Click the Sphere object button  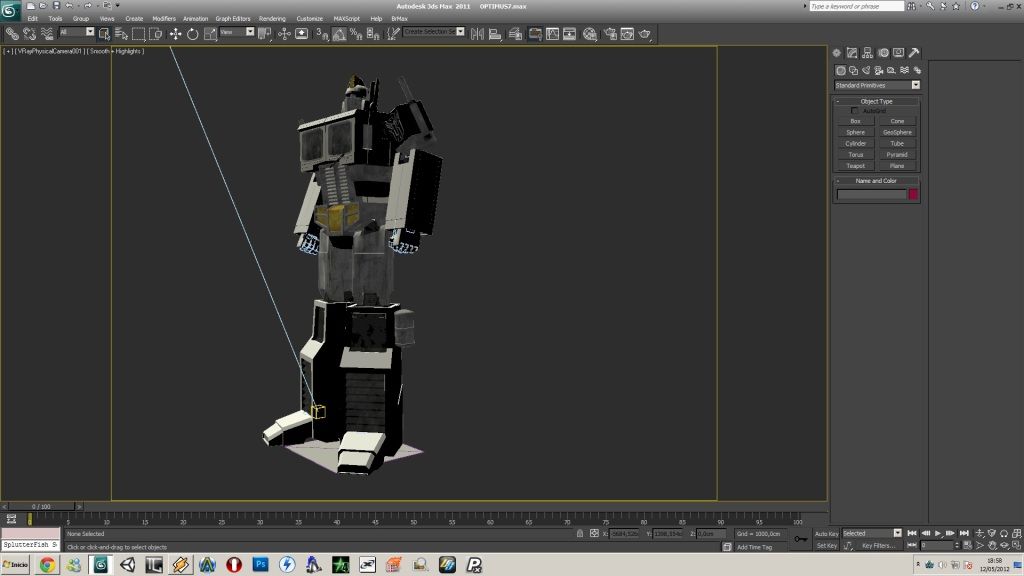click(x=856, y=132)
